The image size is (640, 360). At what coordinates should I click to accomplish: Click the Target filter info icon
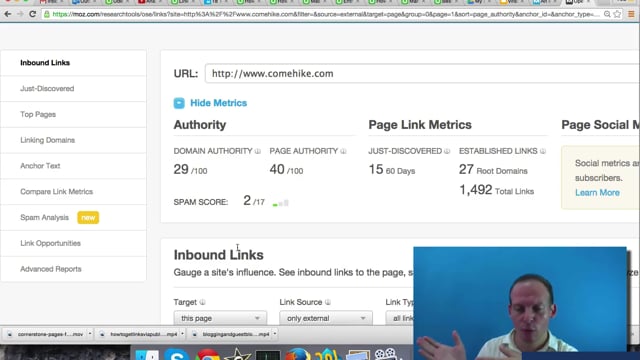(202, 302)
